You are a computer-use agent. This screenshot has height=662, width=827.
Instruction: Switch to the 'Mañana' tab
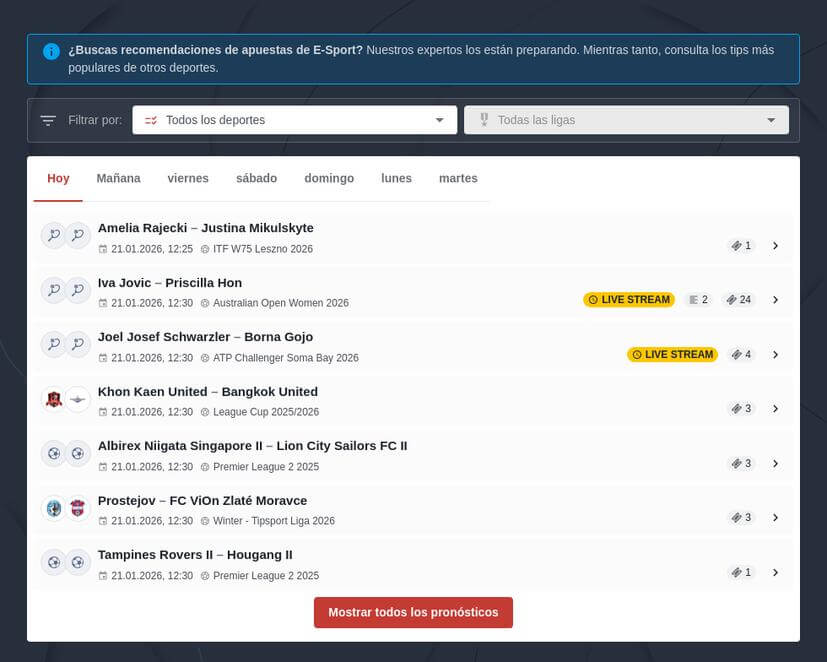pos(117,178)
